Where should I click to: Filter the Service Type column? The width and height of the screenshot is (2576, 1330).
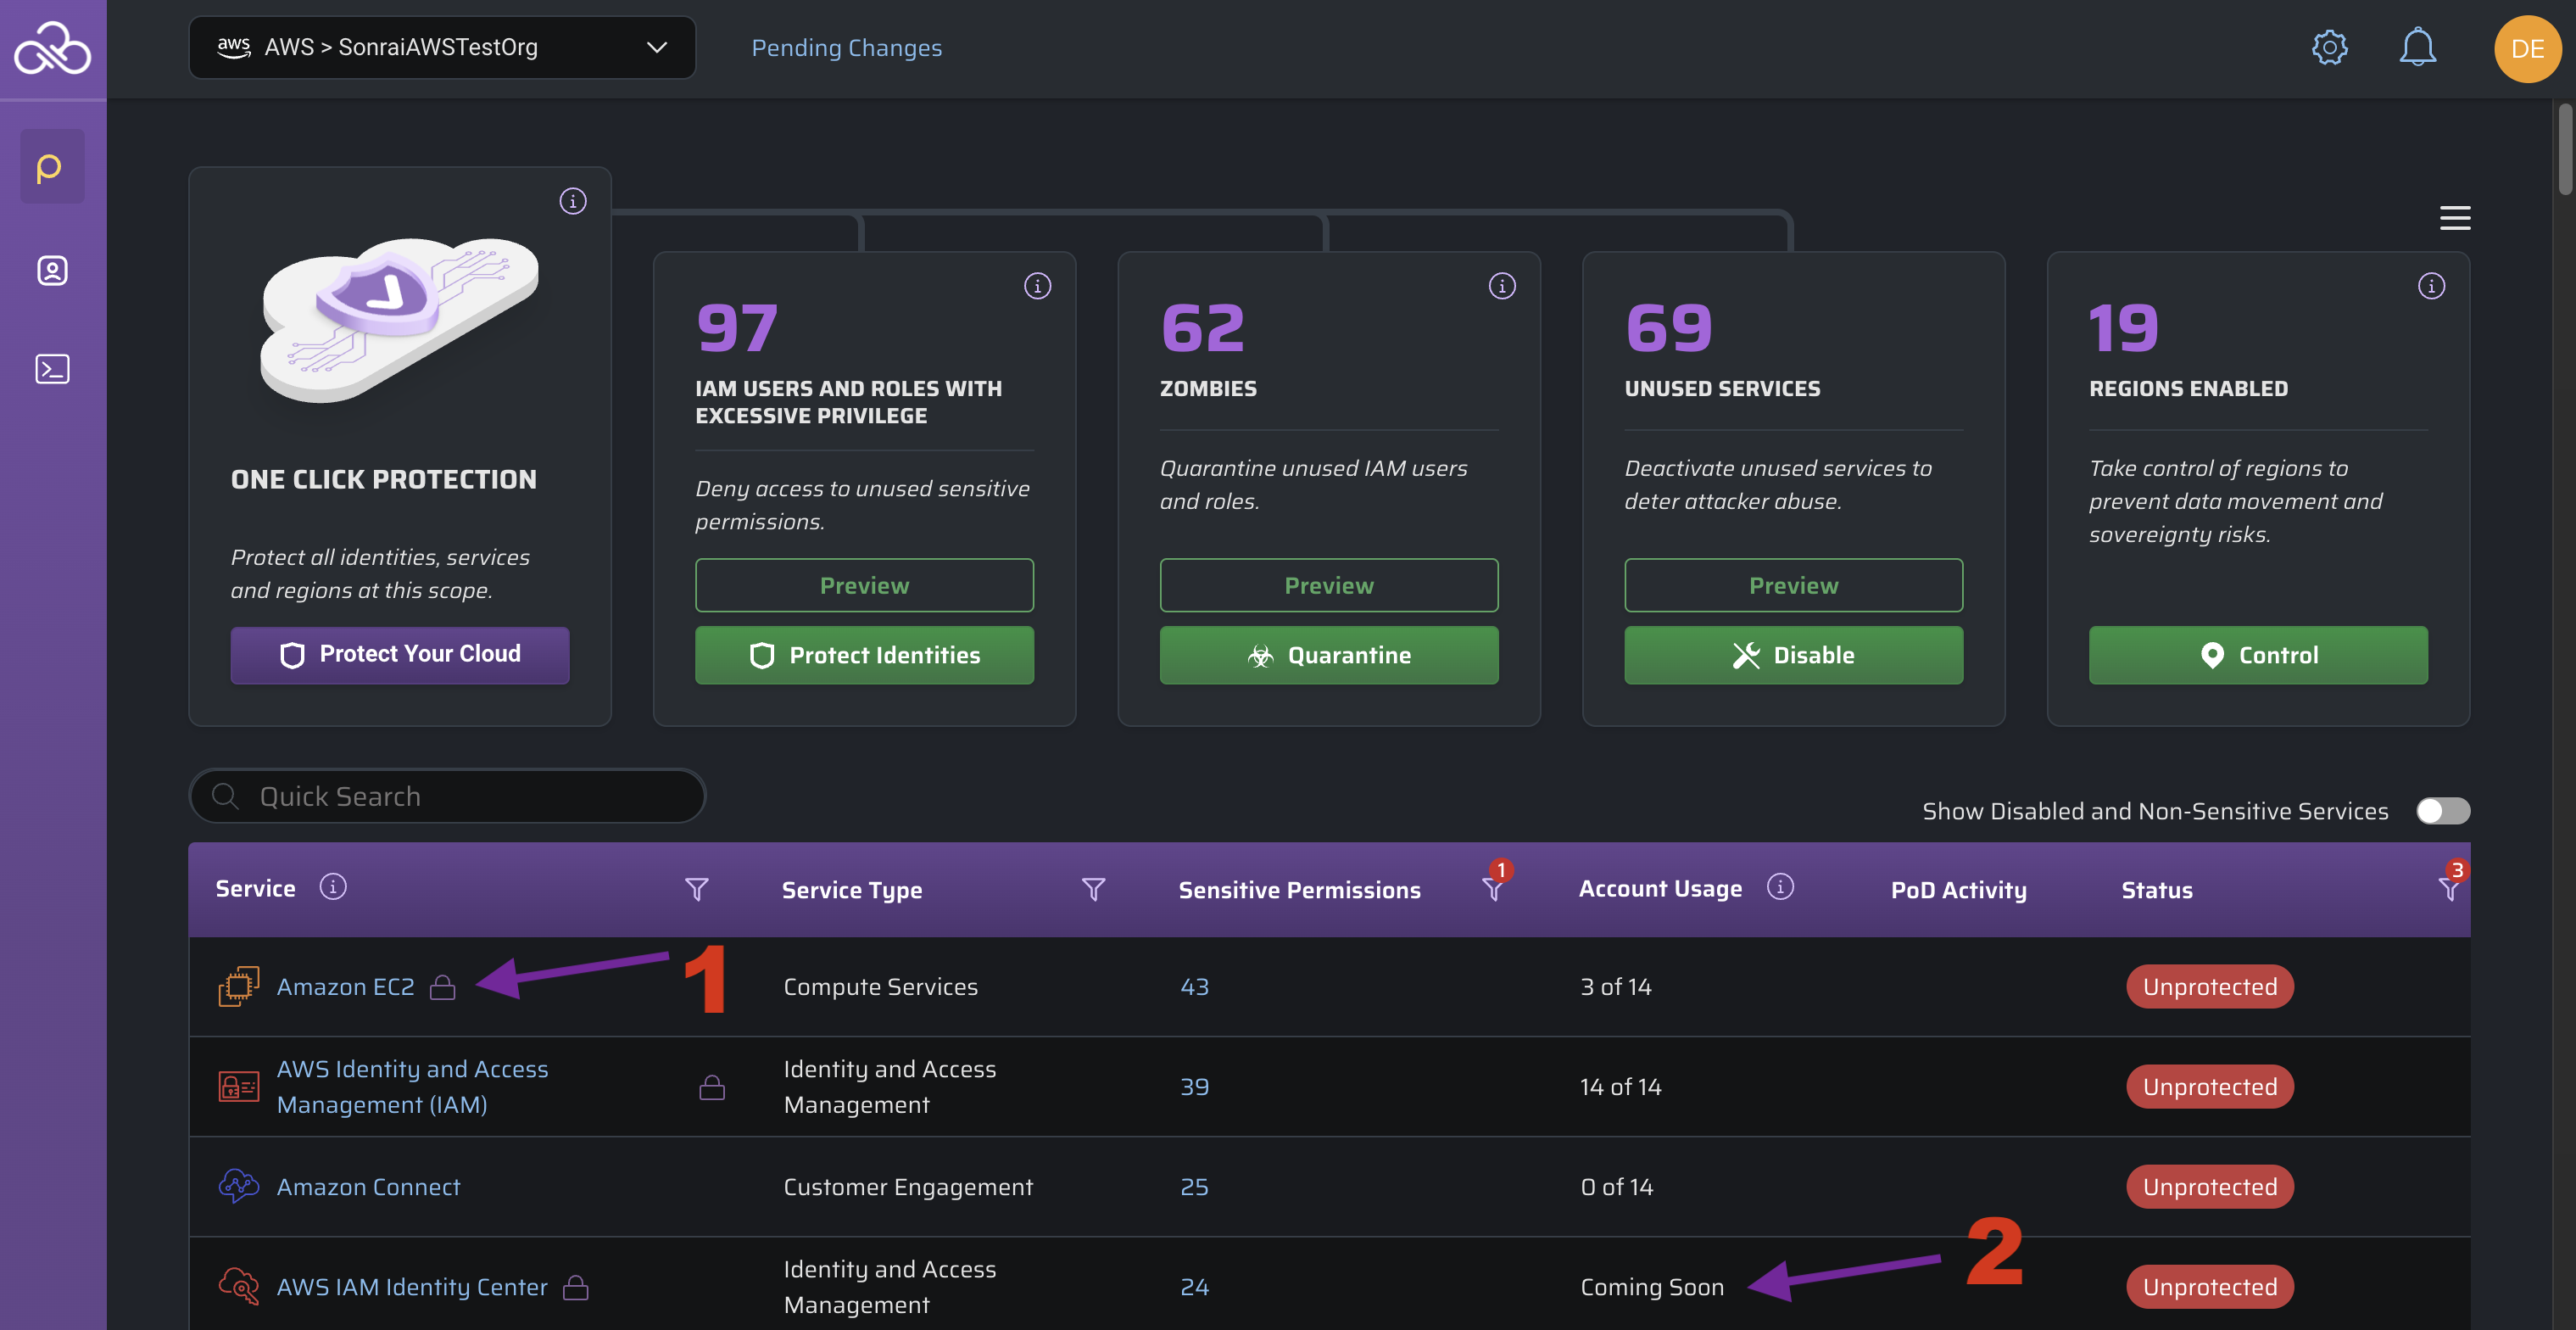pyautogui.click(x=1093, y=889)
